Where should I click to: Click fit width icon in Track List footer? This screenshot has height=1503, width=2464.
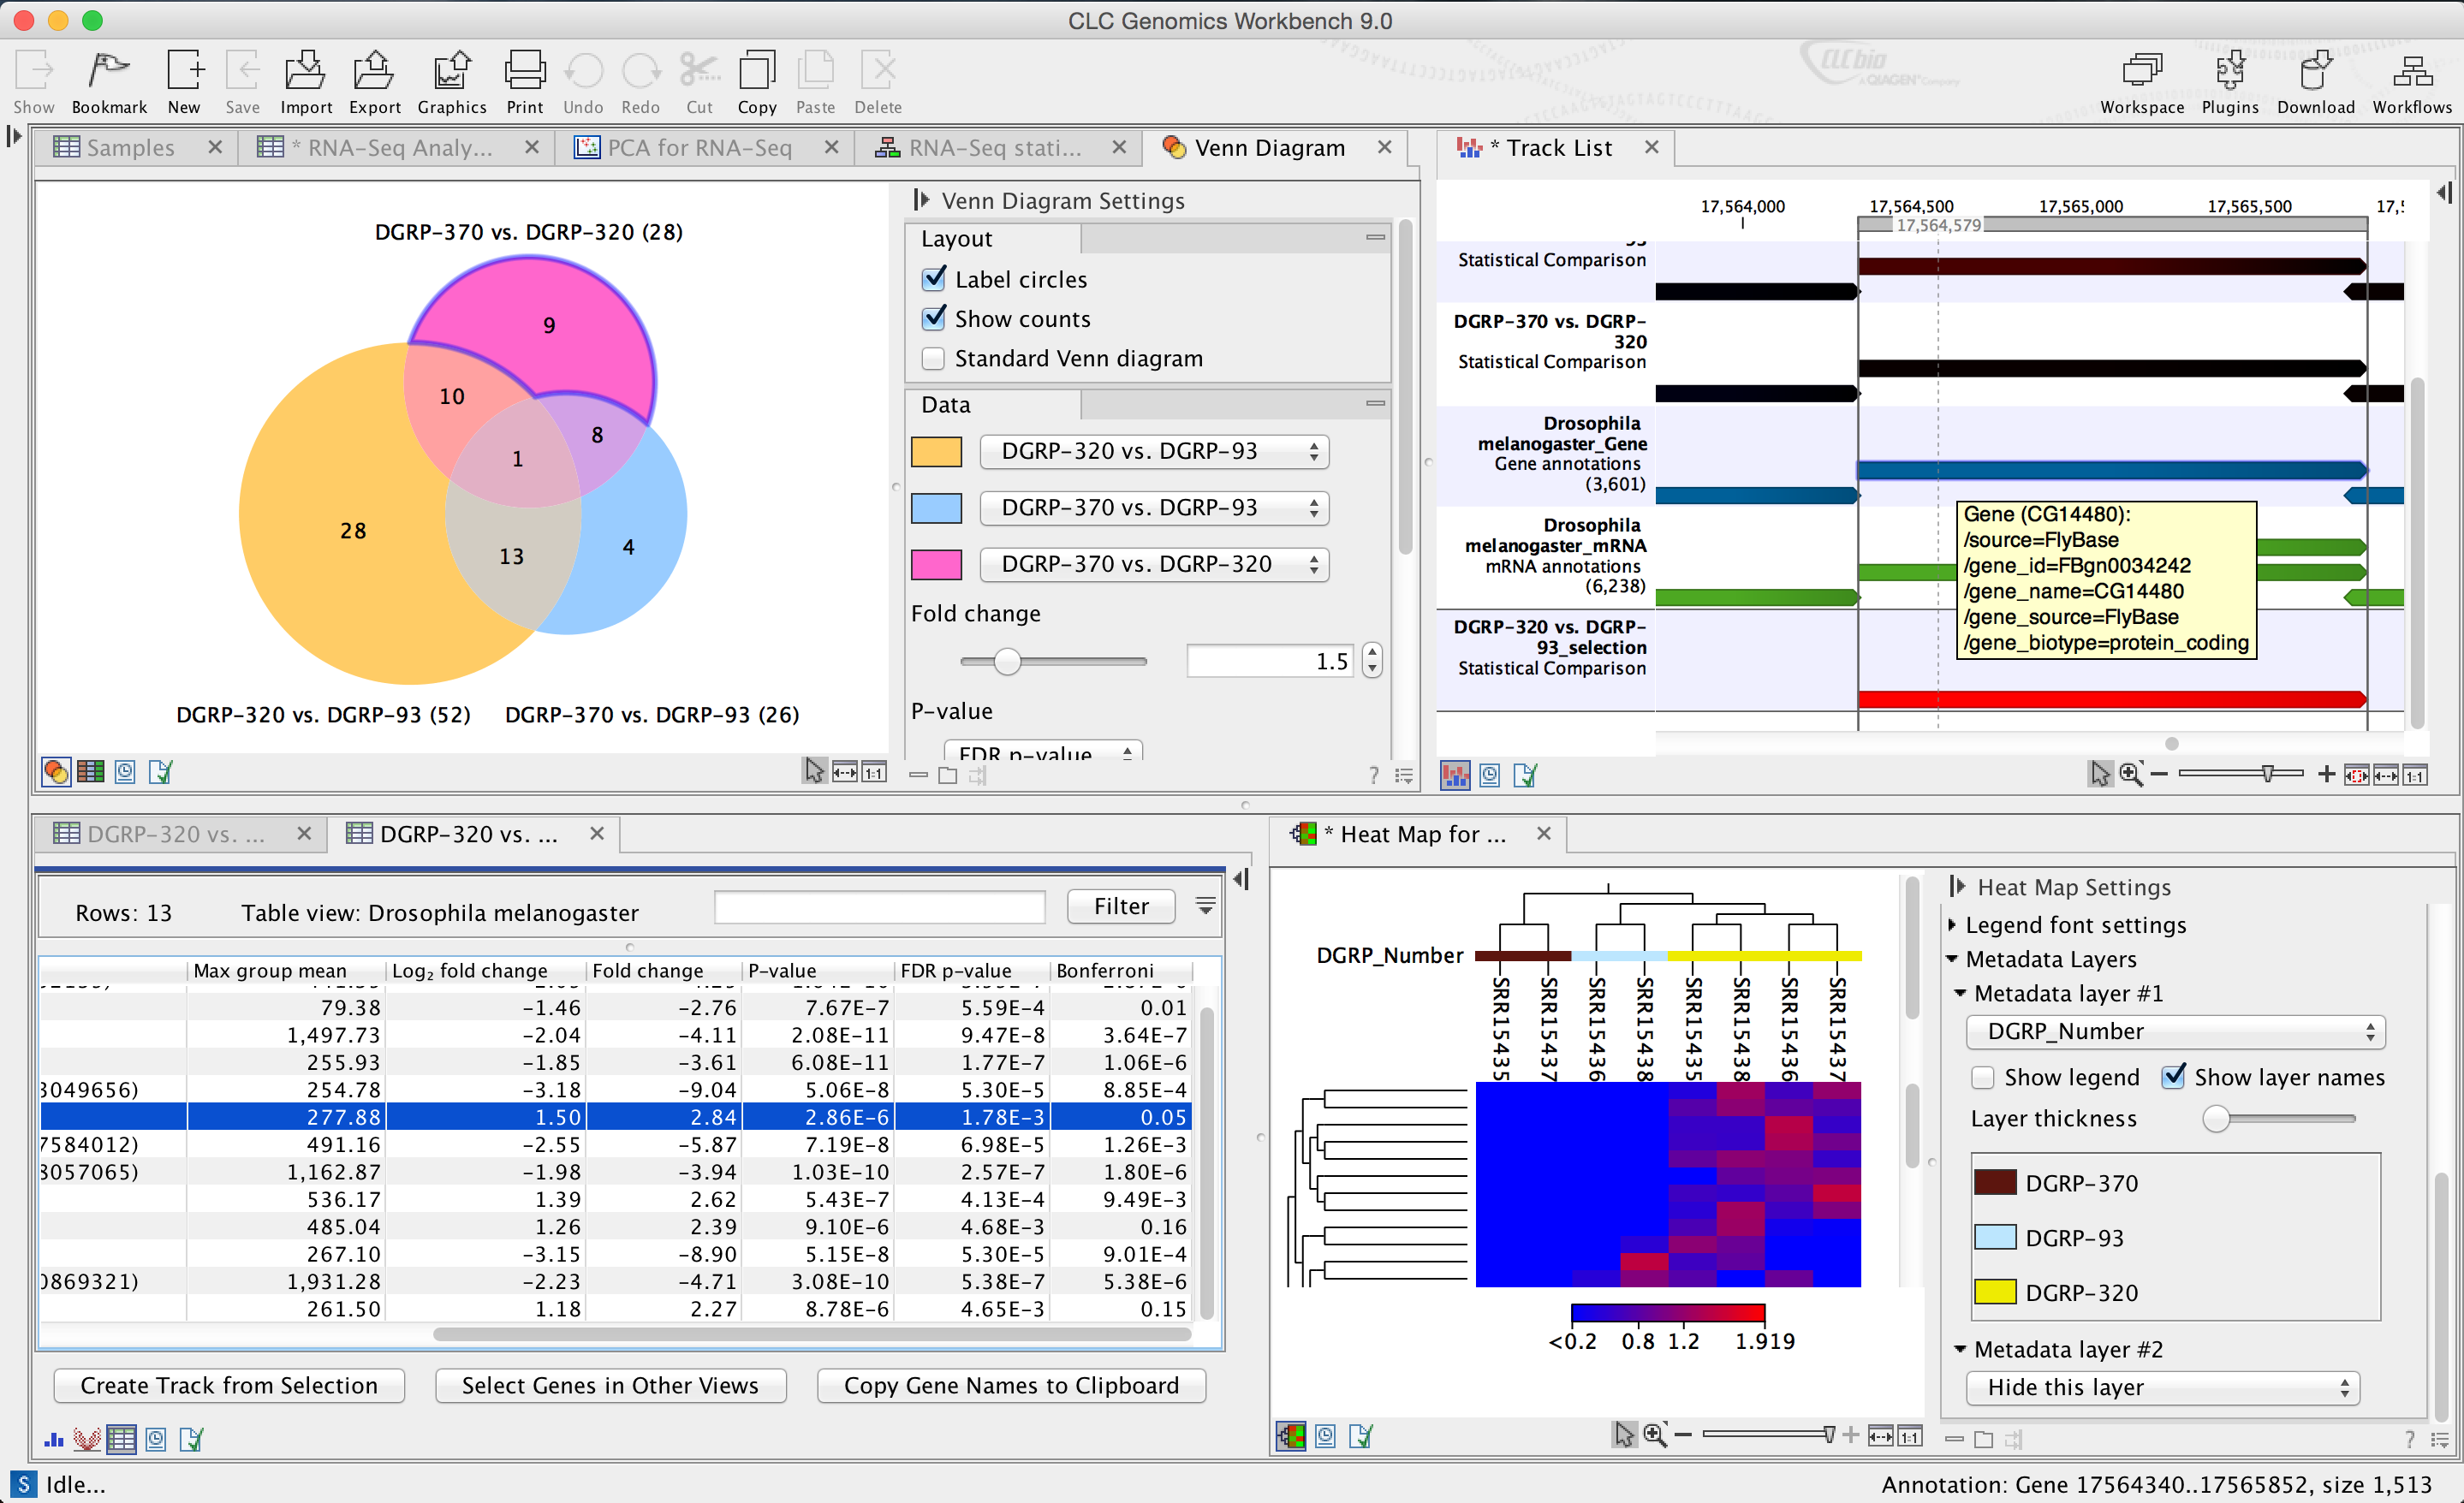coord(2385,775)
